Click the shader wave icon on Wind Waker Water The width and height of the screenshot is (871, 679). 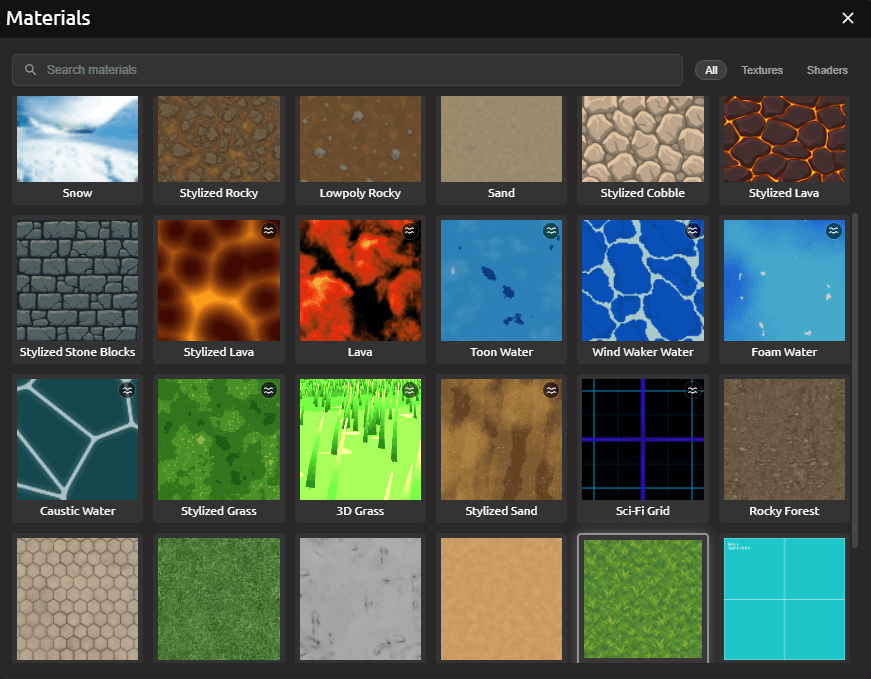tap(693, 231)
